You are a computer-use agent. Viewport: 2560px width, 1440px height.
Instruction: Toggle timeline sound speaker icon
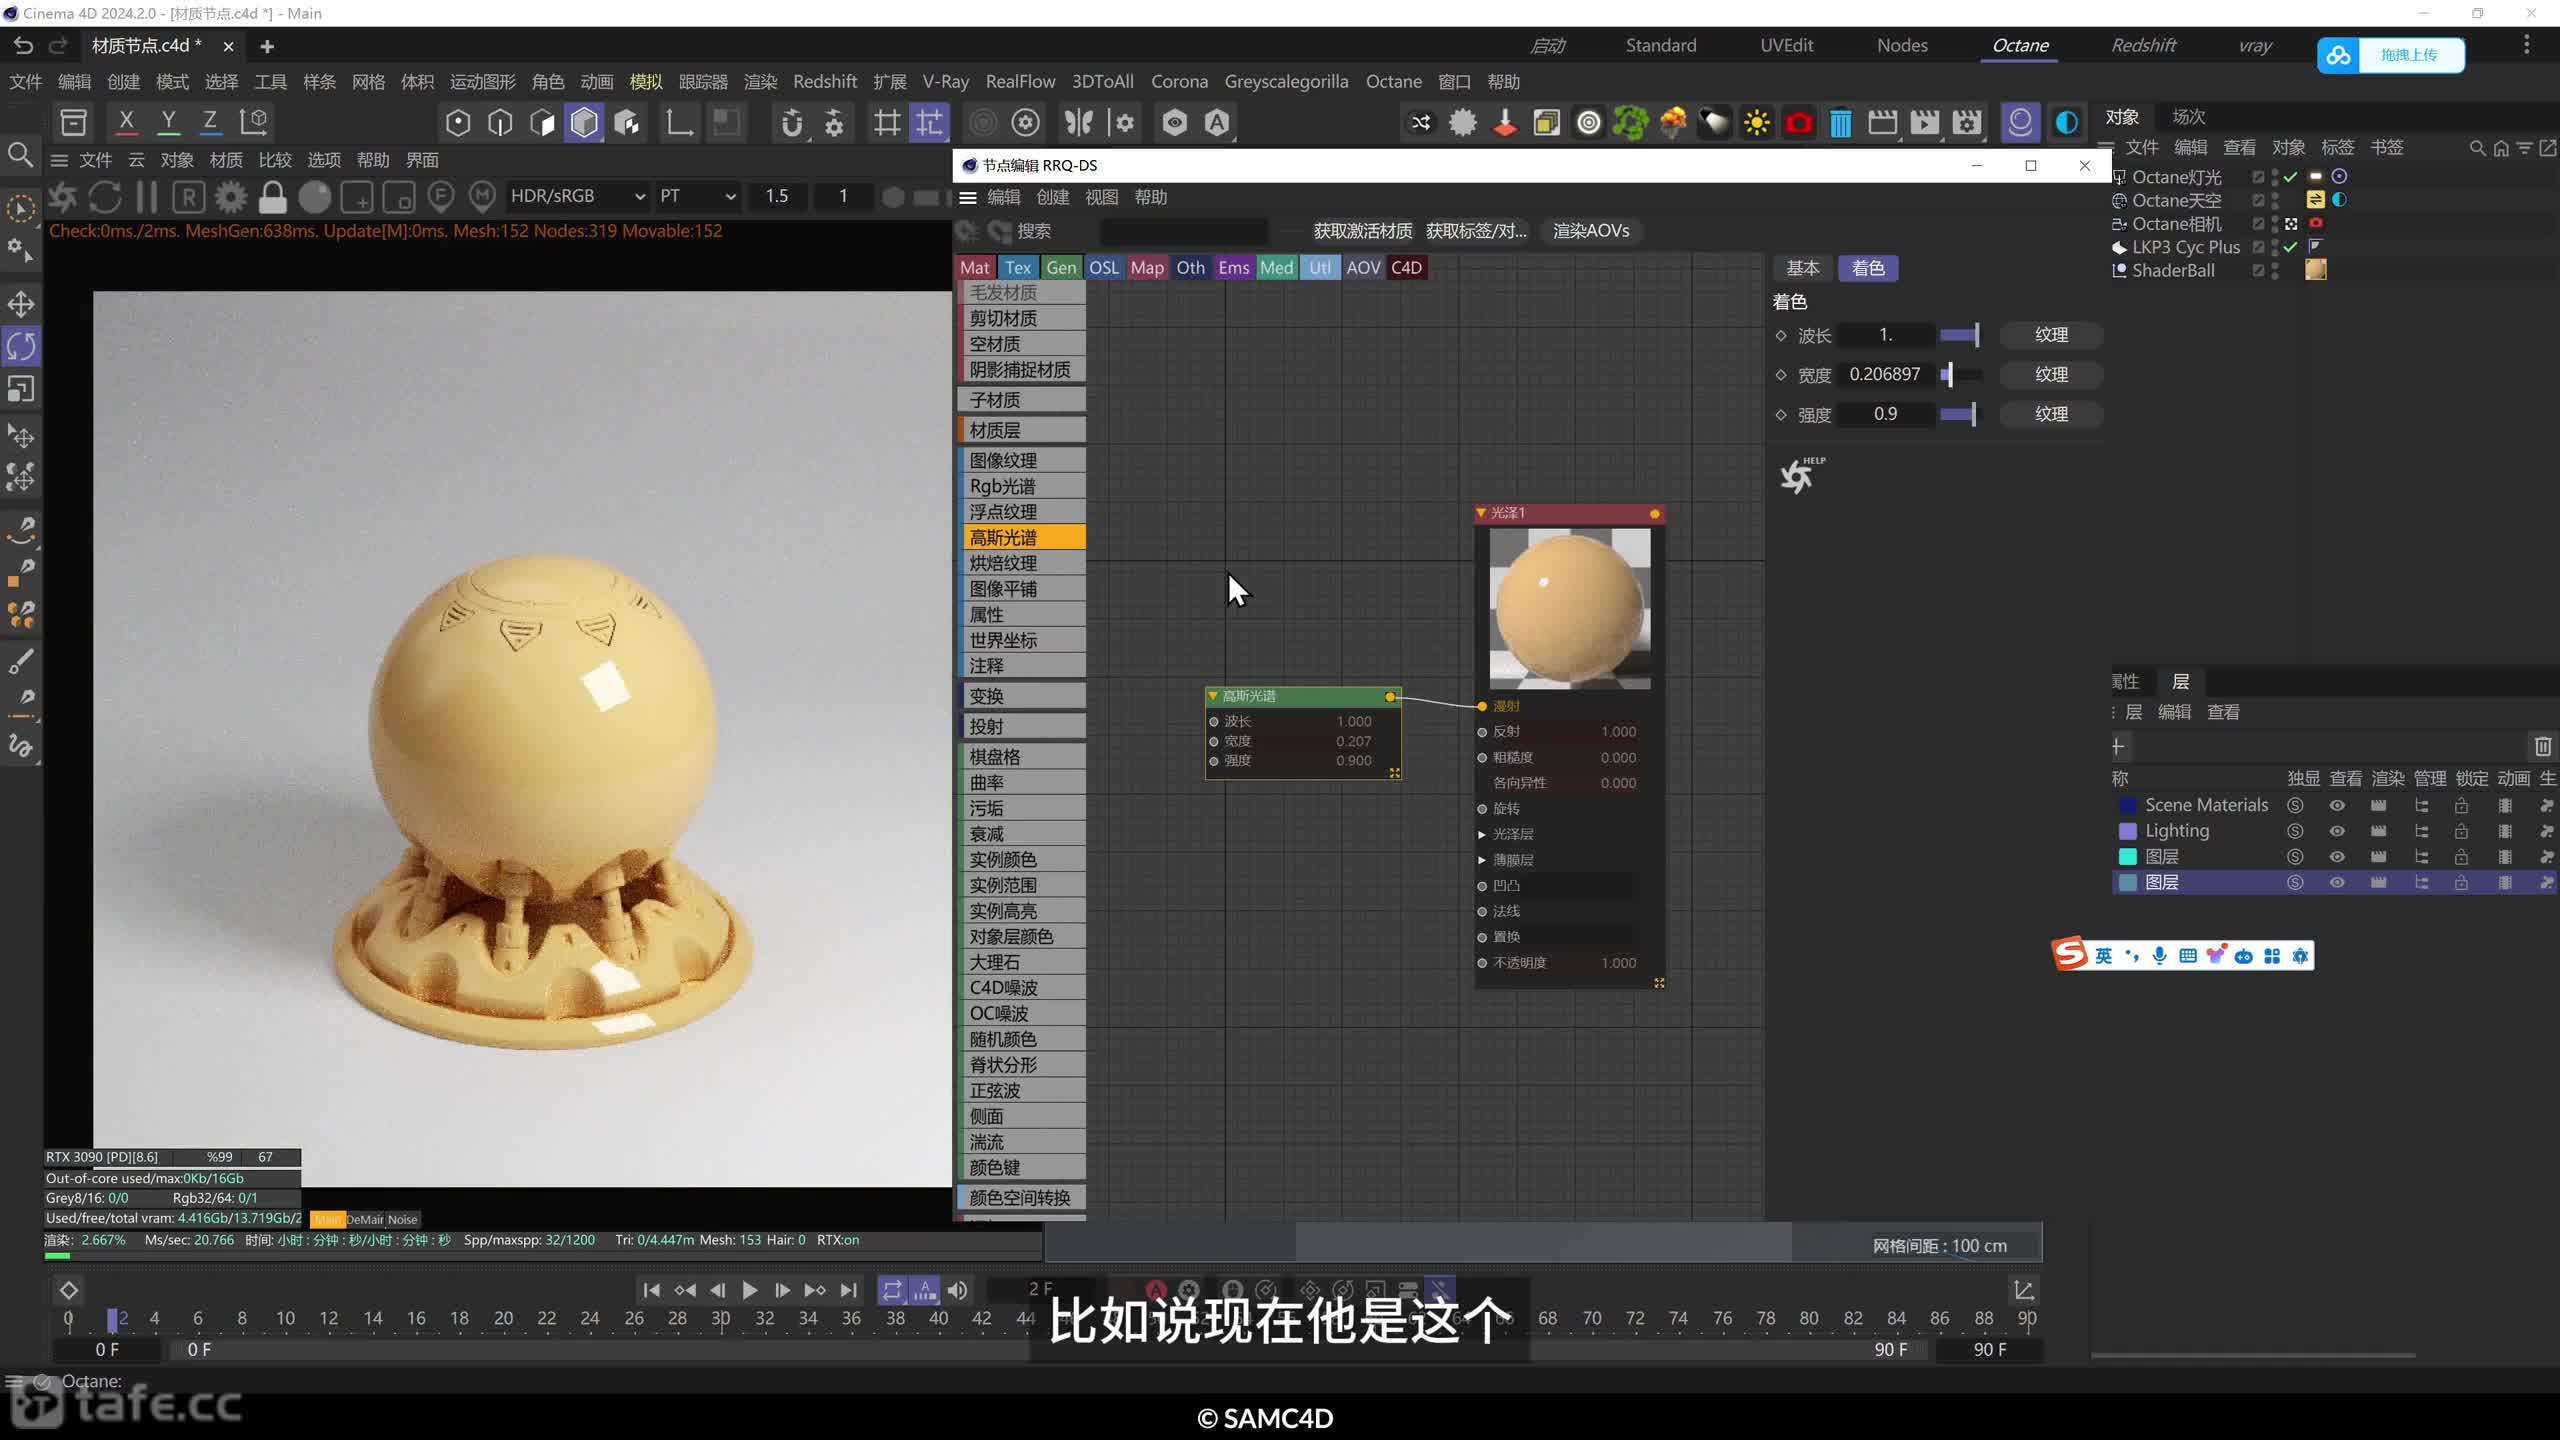point(957,1290)
